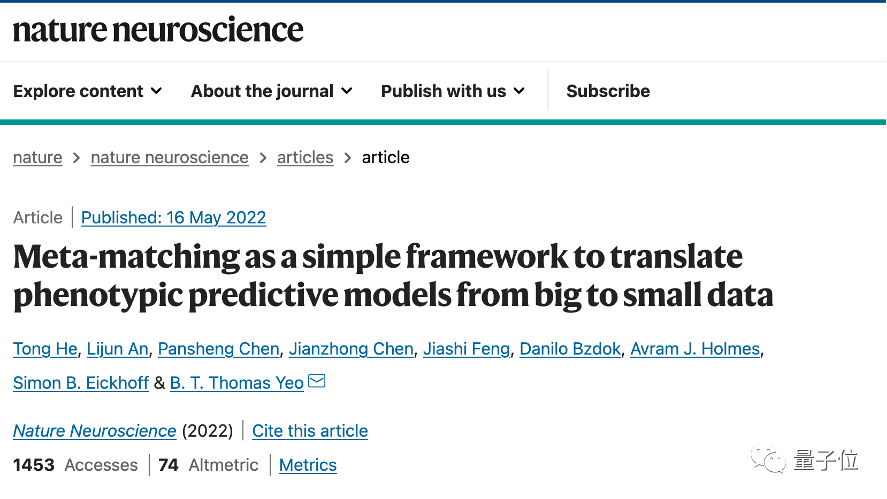Image resolution: width=887 pixels, height=499 pixels.
Task: Click Cite this article
Action: (310, 431)
